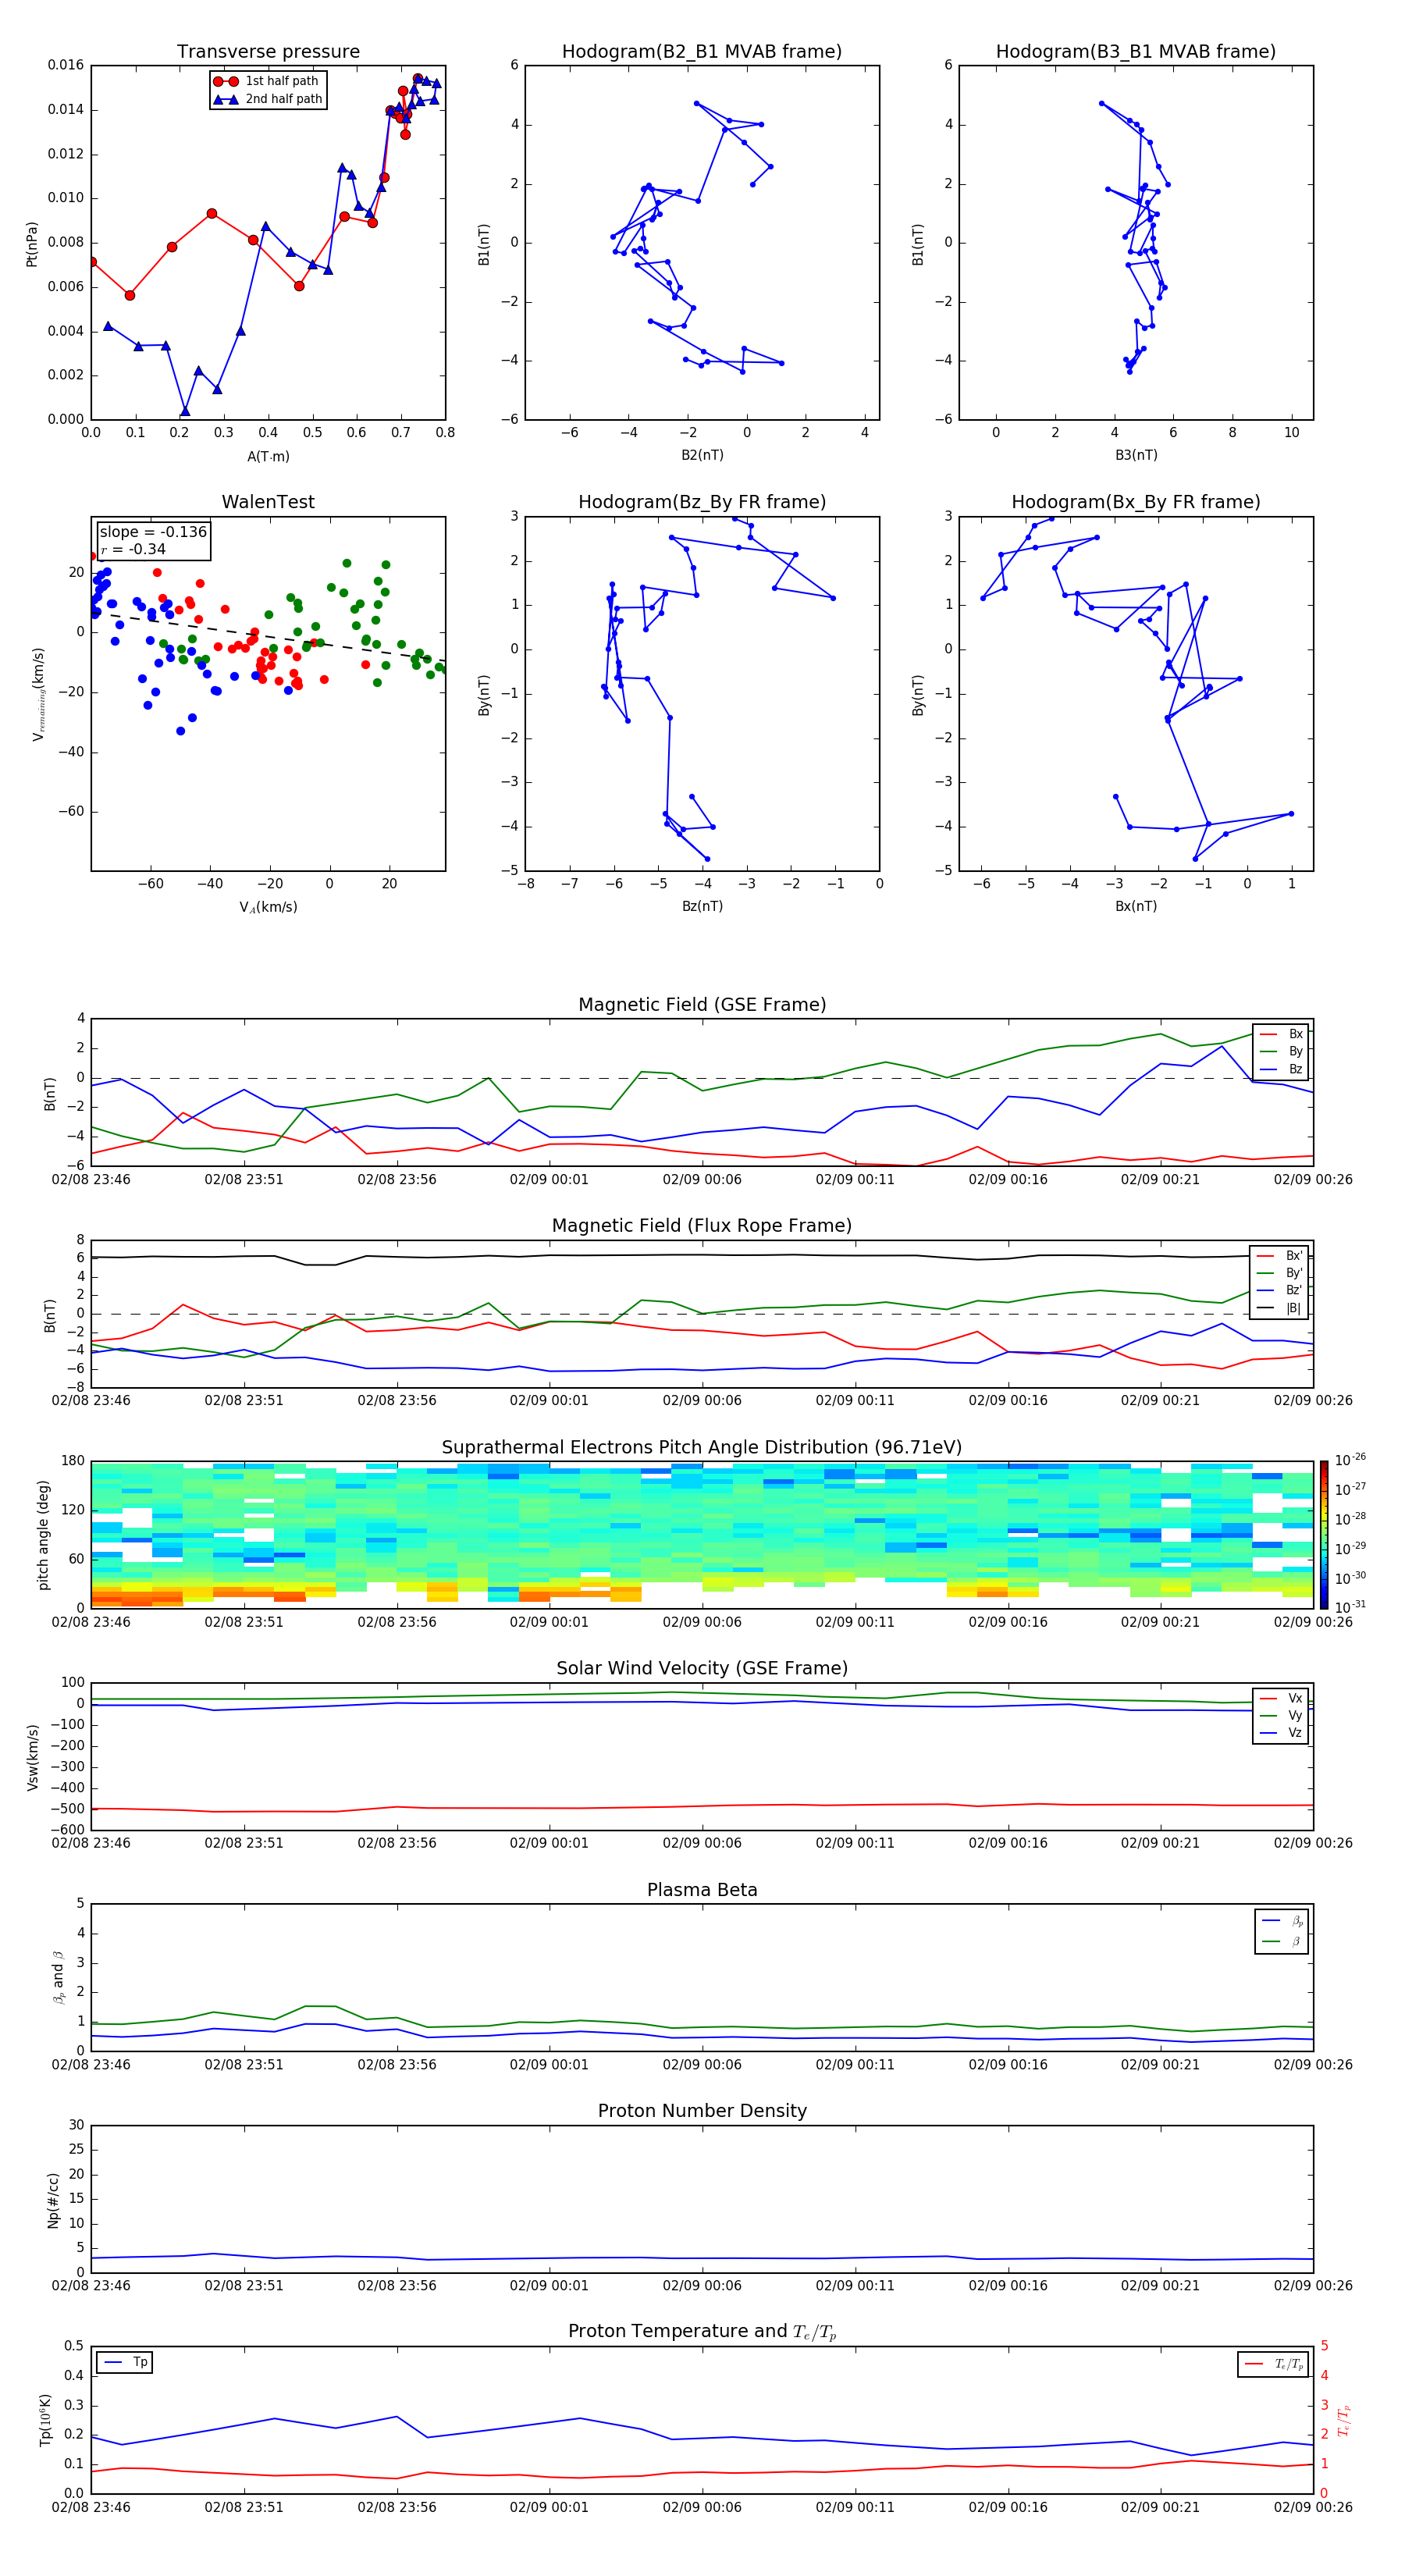Click the 'r = -0.34' annotation
The width and height of the screenshot is (1405, 2576).
click(x=133, y=549)
